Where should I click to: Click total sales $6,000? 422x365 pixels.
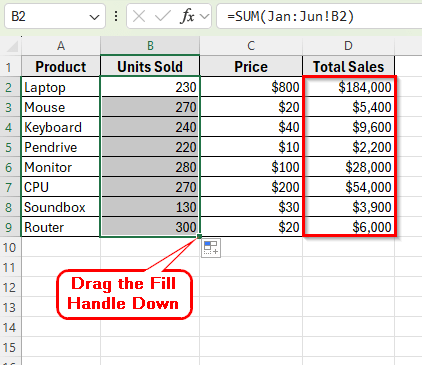(x=349, y=227)
